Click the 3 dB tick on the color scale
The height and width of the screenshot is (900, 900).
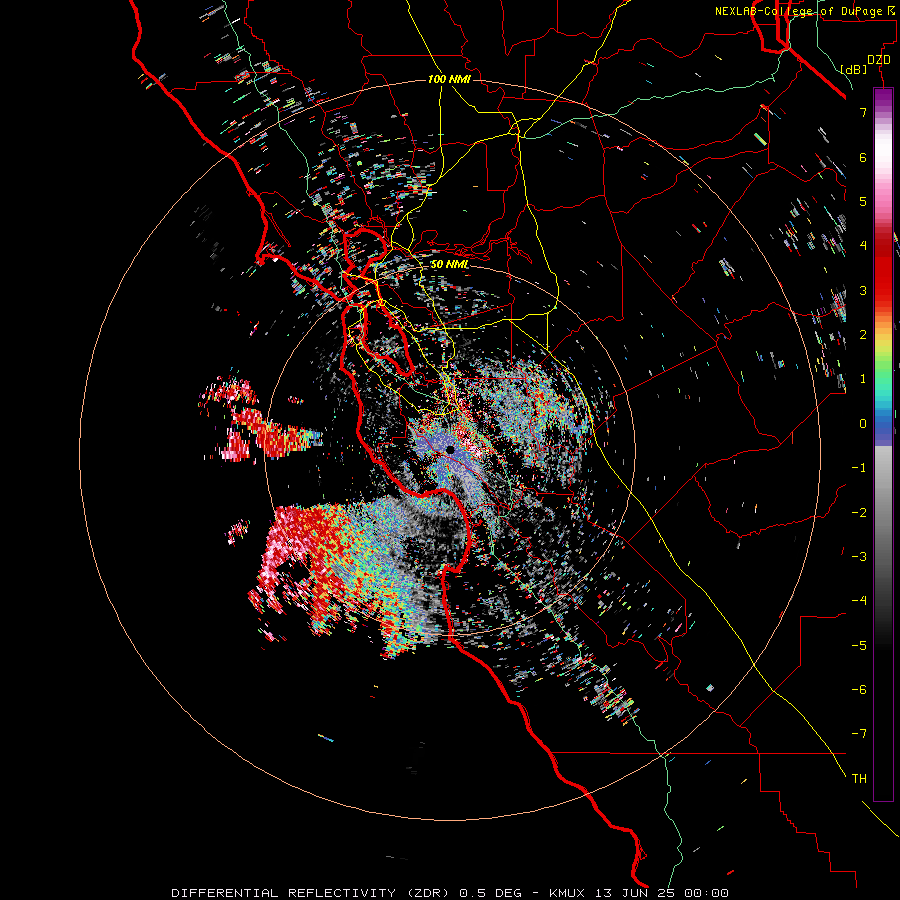(863, 290)
